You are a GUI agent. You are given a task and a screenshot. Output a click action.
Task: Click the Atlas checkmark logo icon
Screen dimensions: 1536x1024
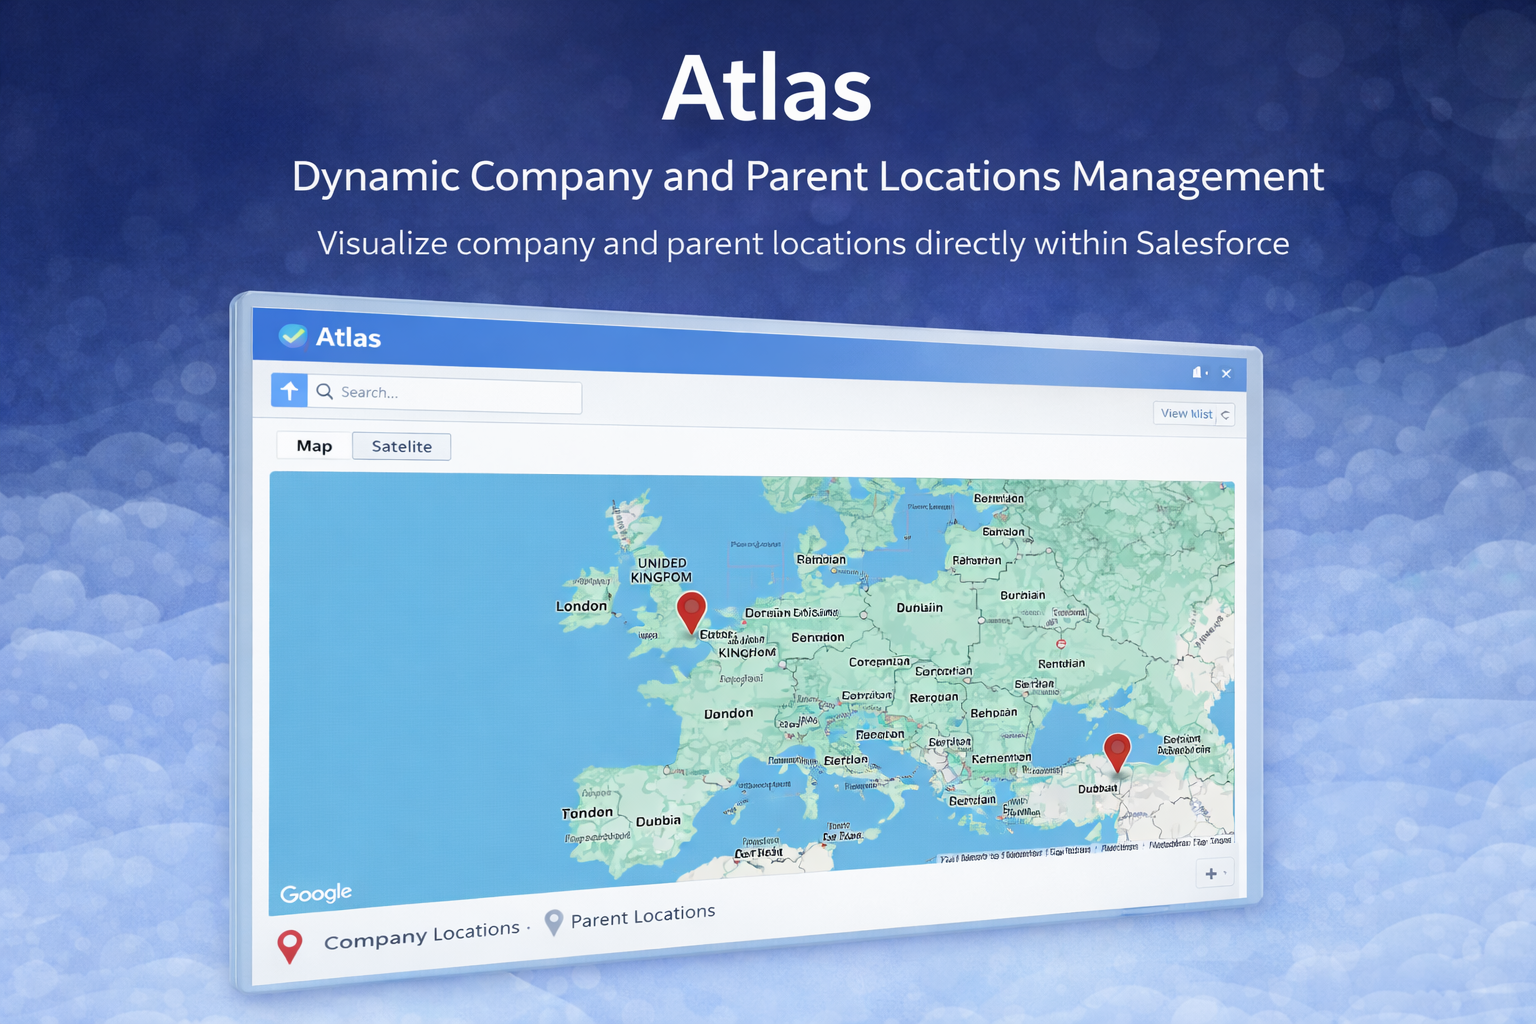(292, 336)
